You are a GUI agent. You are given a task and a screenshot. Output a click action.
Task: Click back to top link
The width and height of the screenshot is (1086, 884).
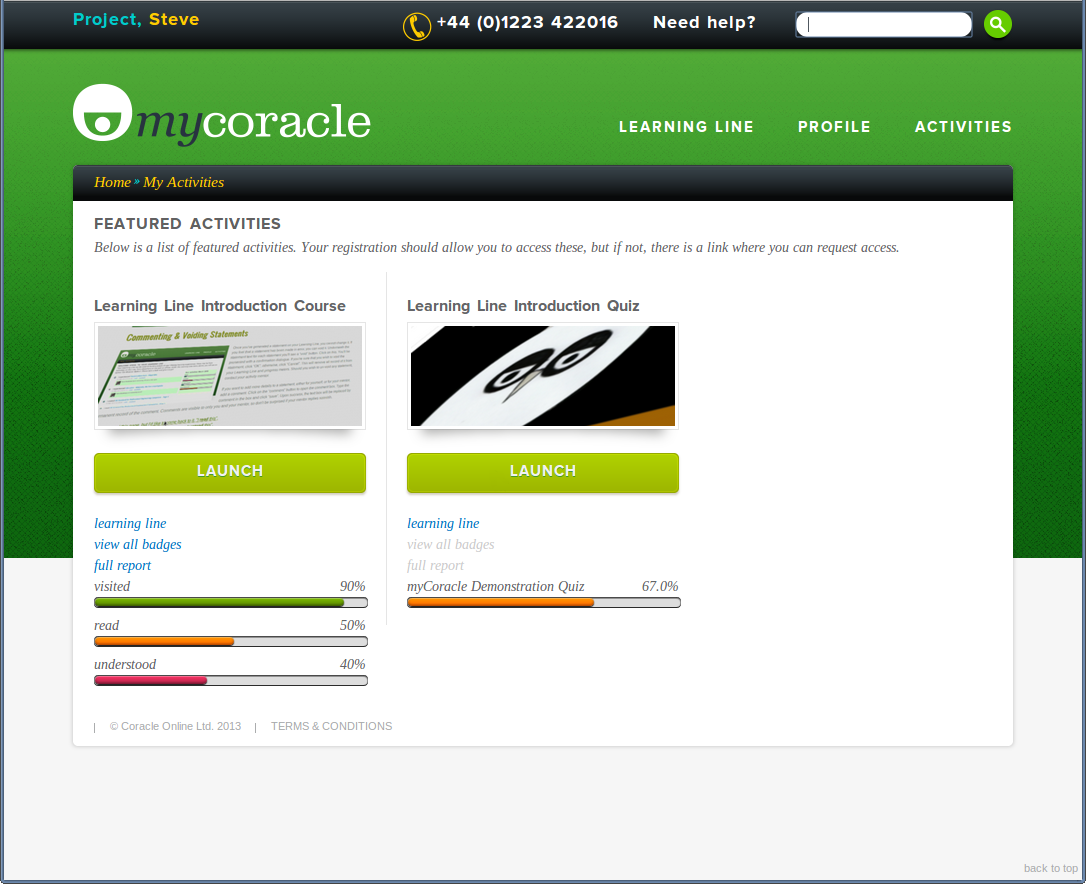coord(1051,868)
